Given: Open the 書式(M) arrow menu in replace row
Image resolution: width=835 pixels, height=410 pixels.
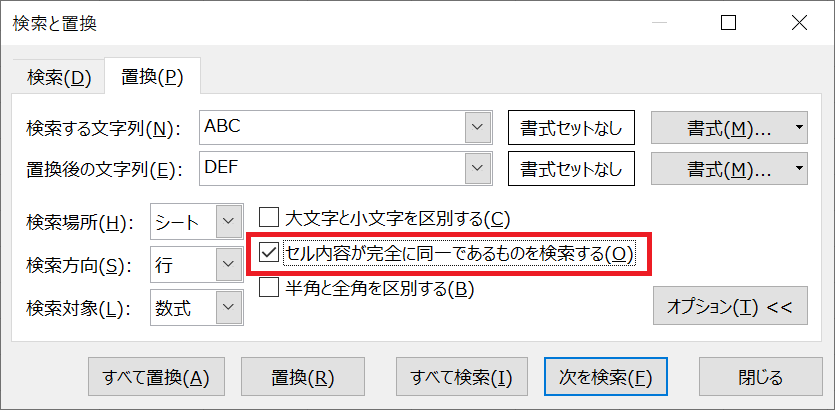Looking at the screenshot, I should [799, 168].
